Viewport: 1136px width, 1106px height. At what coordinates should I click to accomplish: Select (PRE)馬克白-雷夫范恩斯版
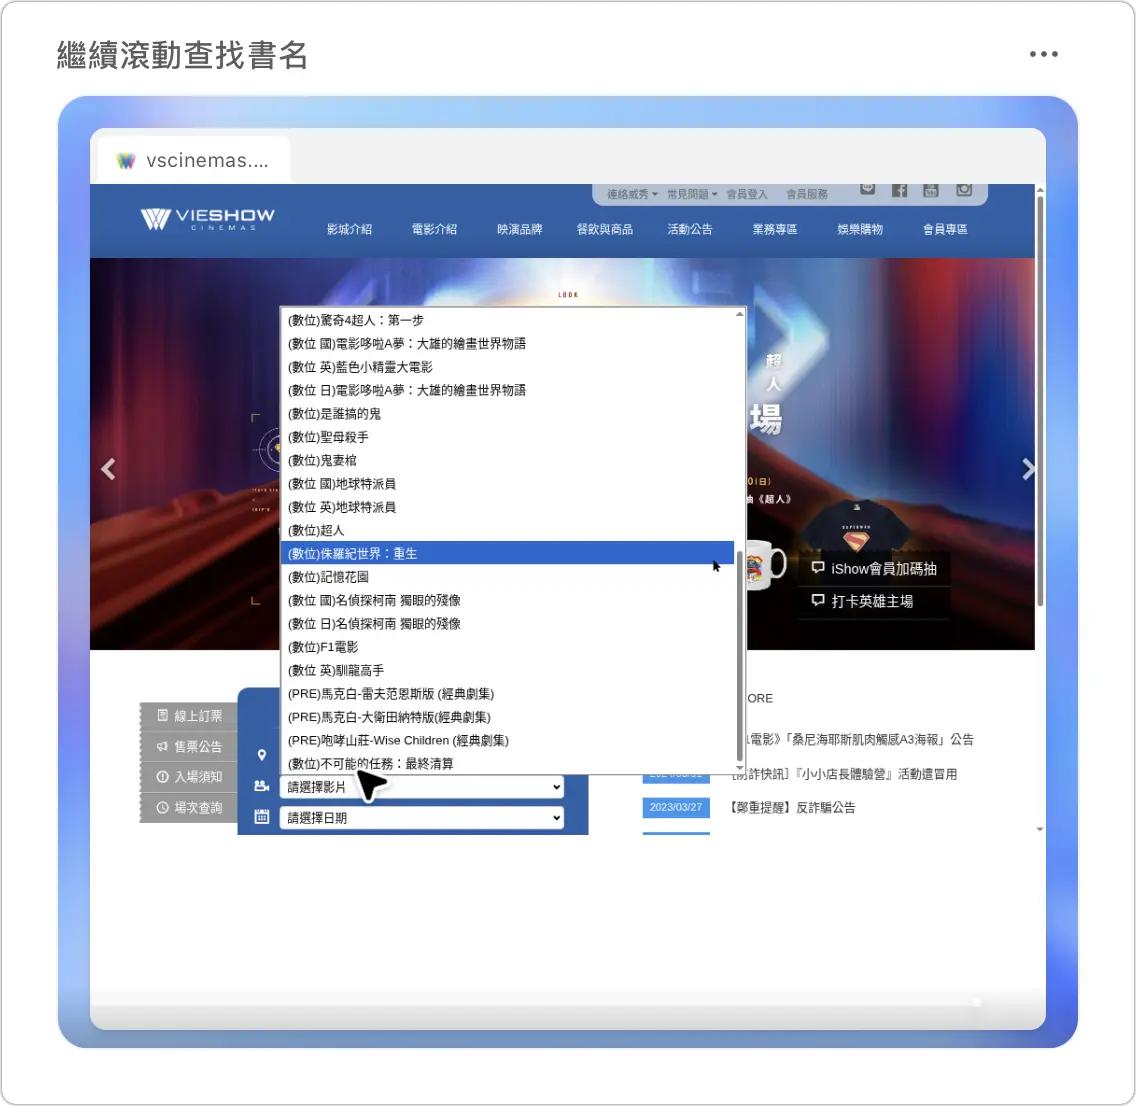click(x=507, y=694)
